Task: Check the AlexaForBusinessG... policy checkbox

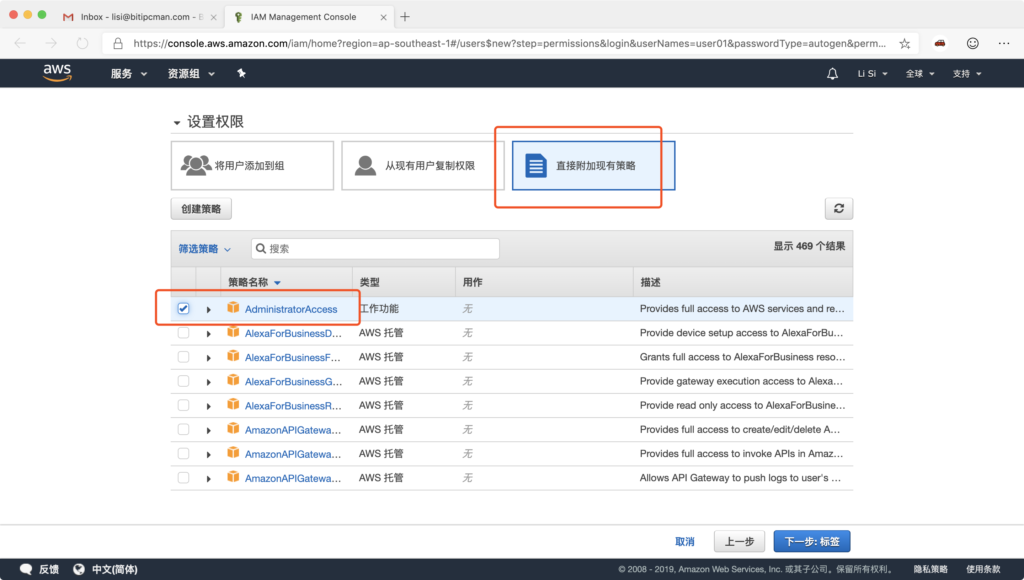Action: tap(184, 381)
